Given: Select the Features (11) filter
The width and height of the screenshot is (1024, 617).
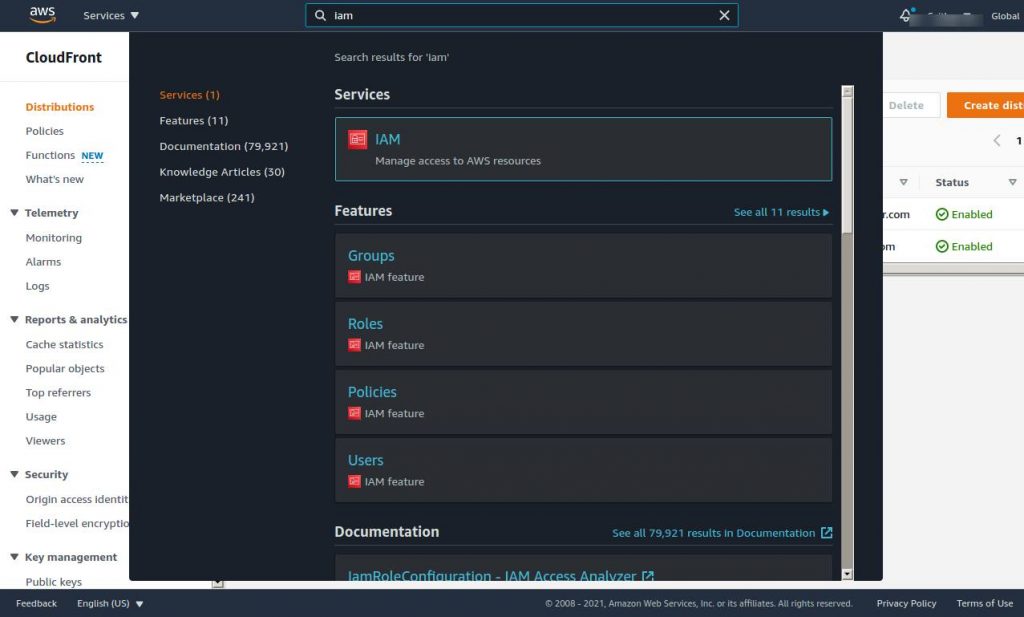Looking at the screenshot, I should click(x=194, y=121).
